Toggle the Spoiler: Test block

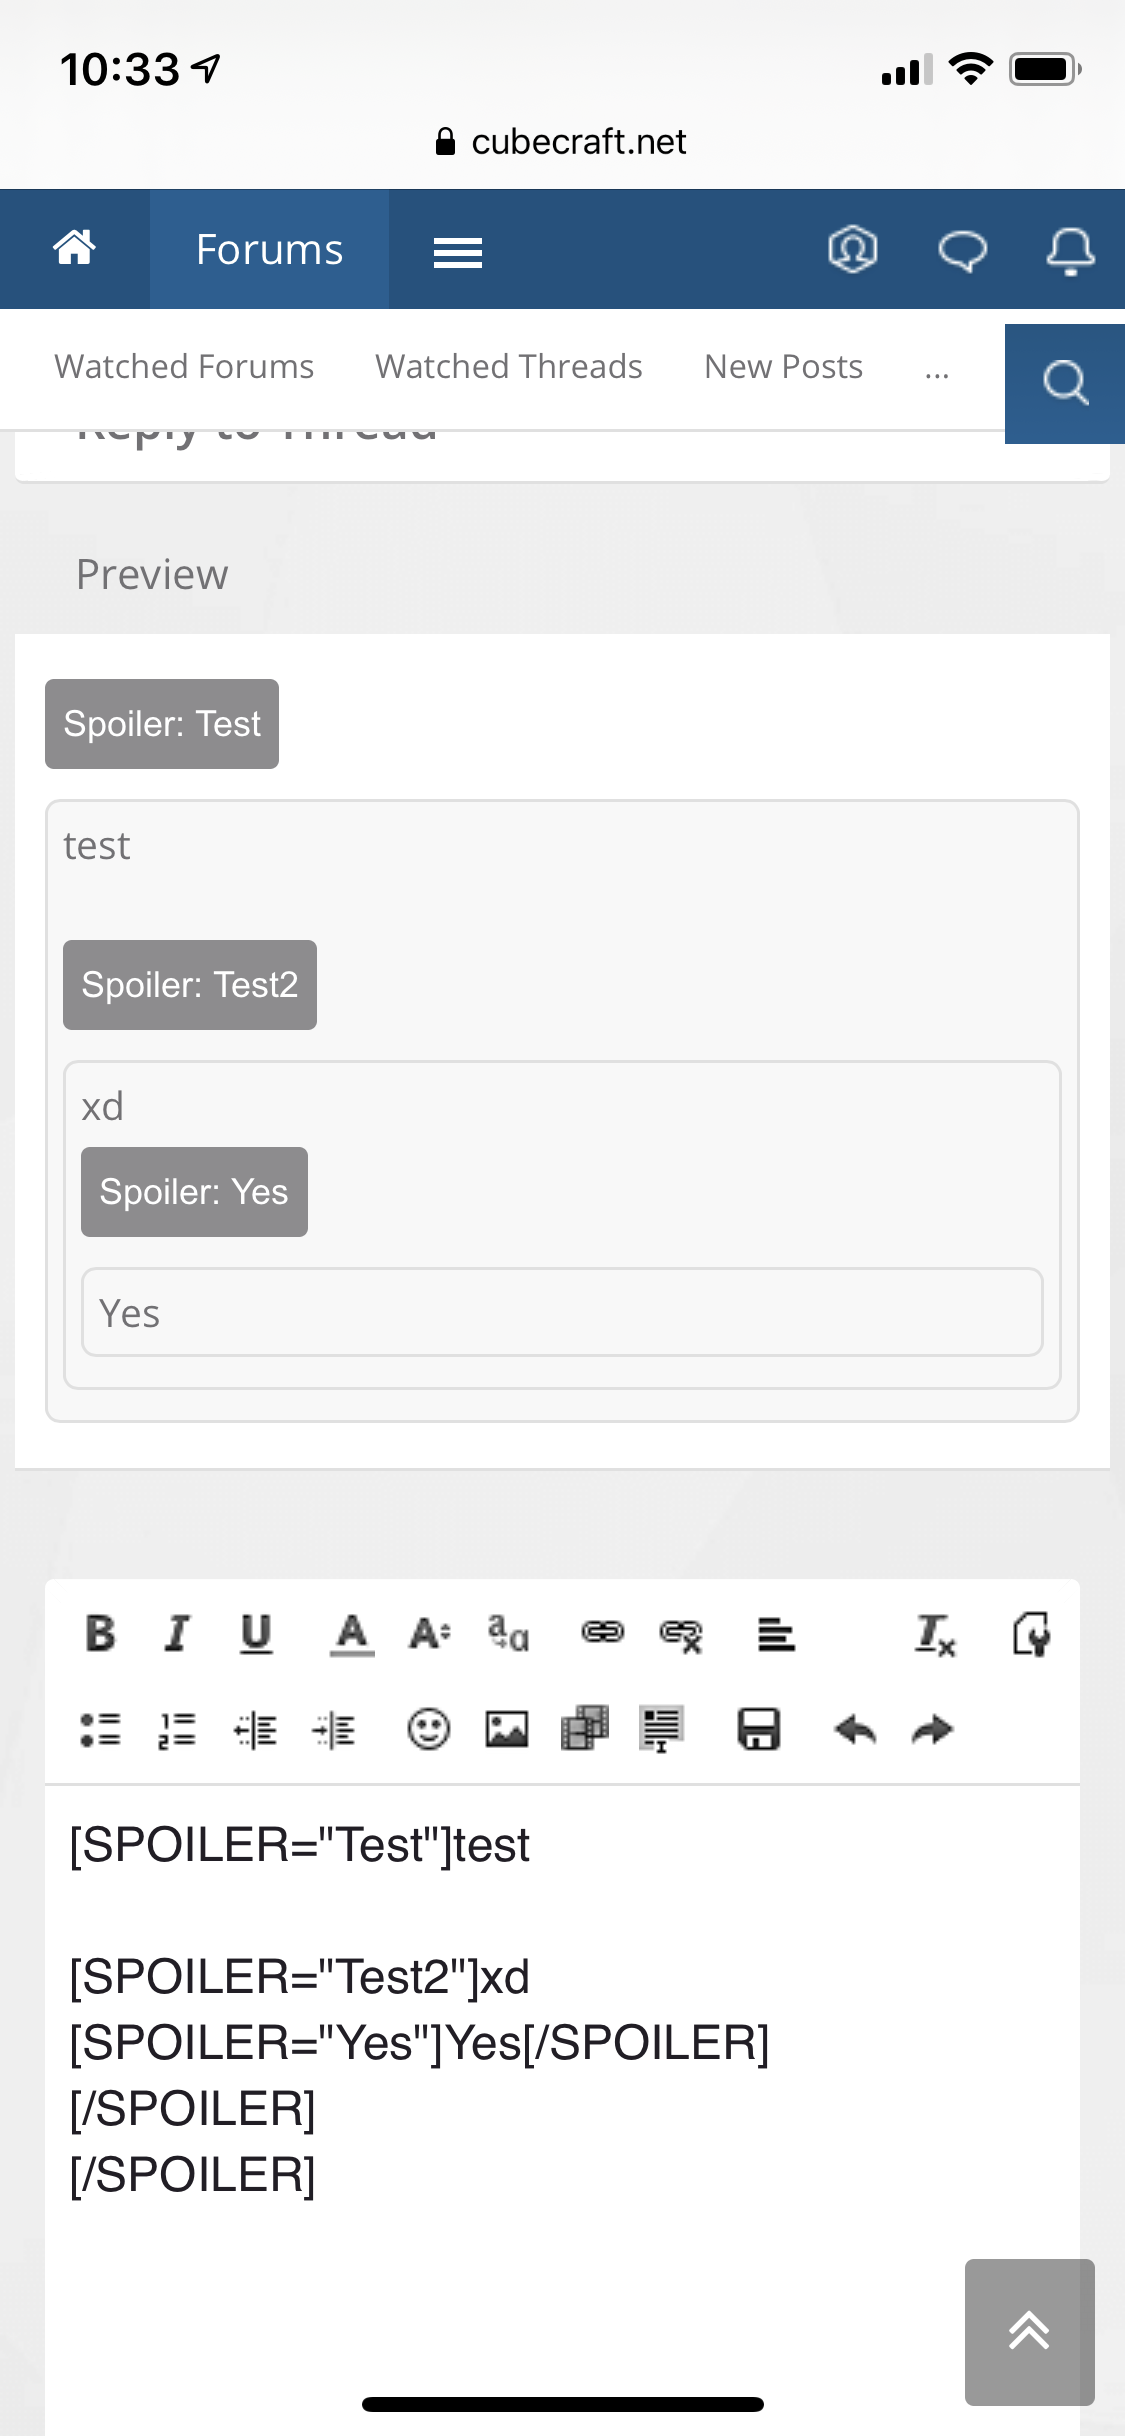tap(162, 724)
